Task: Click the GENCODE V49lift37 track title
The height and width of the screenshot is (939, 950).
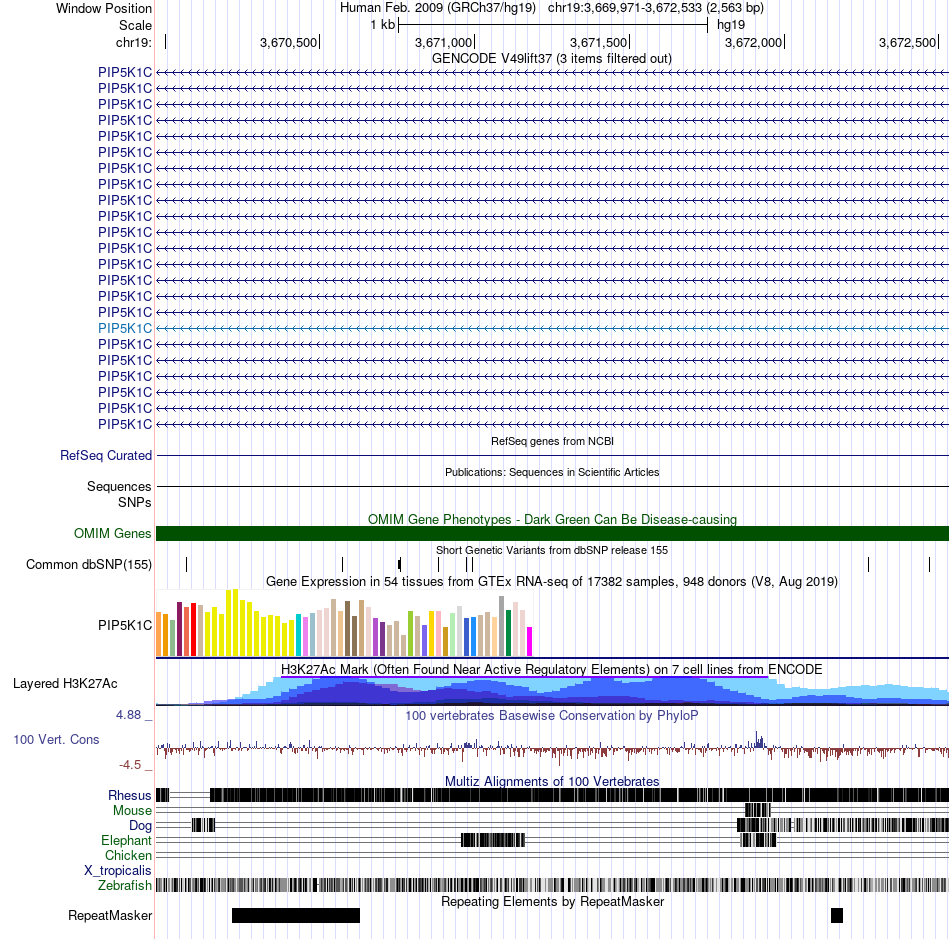Action: (x=552, y=59)
